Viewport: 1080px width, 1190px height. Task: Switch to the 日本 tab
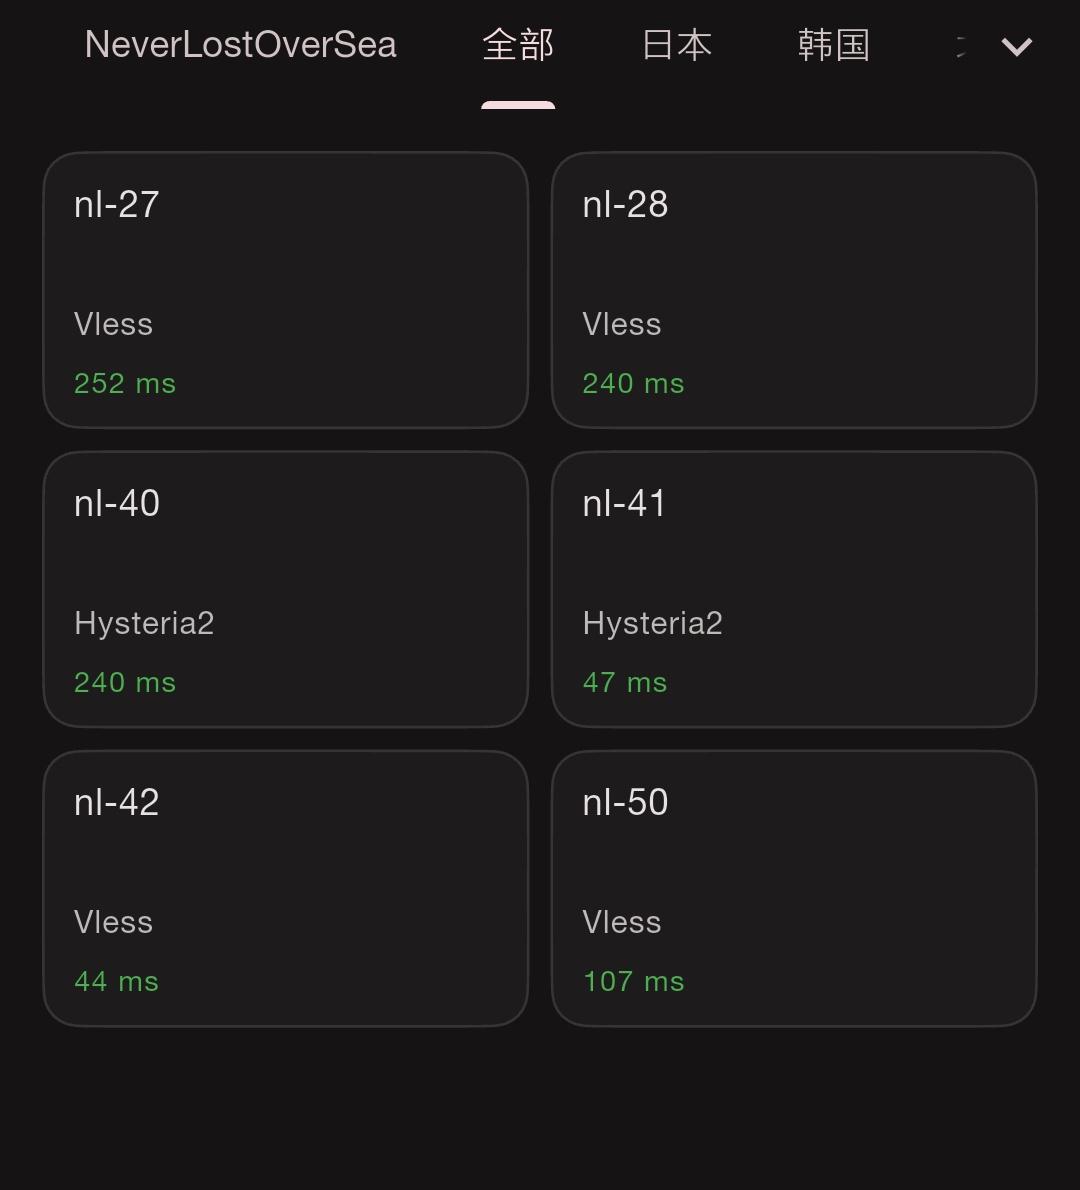677,45
